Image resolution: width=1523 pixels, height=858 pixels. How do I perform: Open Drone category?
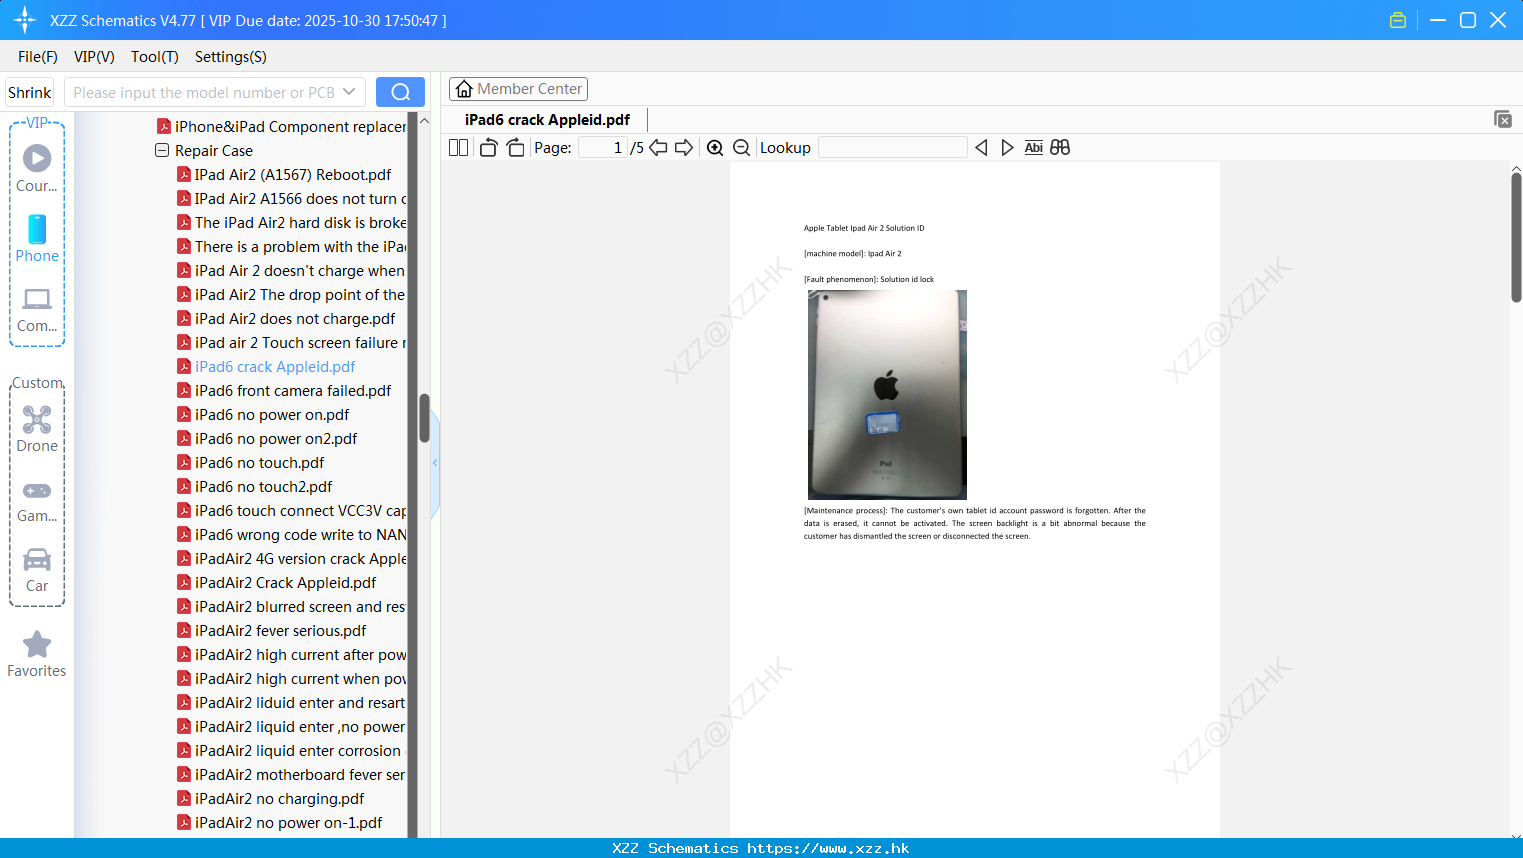click(37, 429)
